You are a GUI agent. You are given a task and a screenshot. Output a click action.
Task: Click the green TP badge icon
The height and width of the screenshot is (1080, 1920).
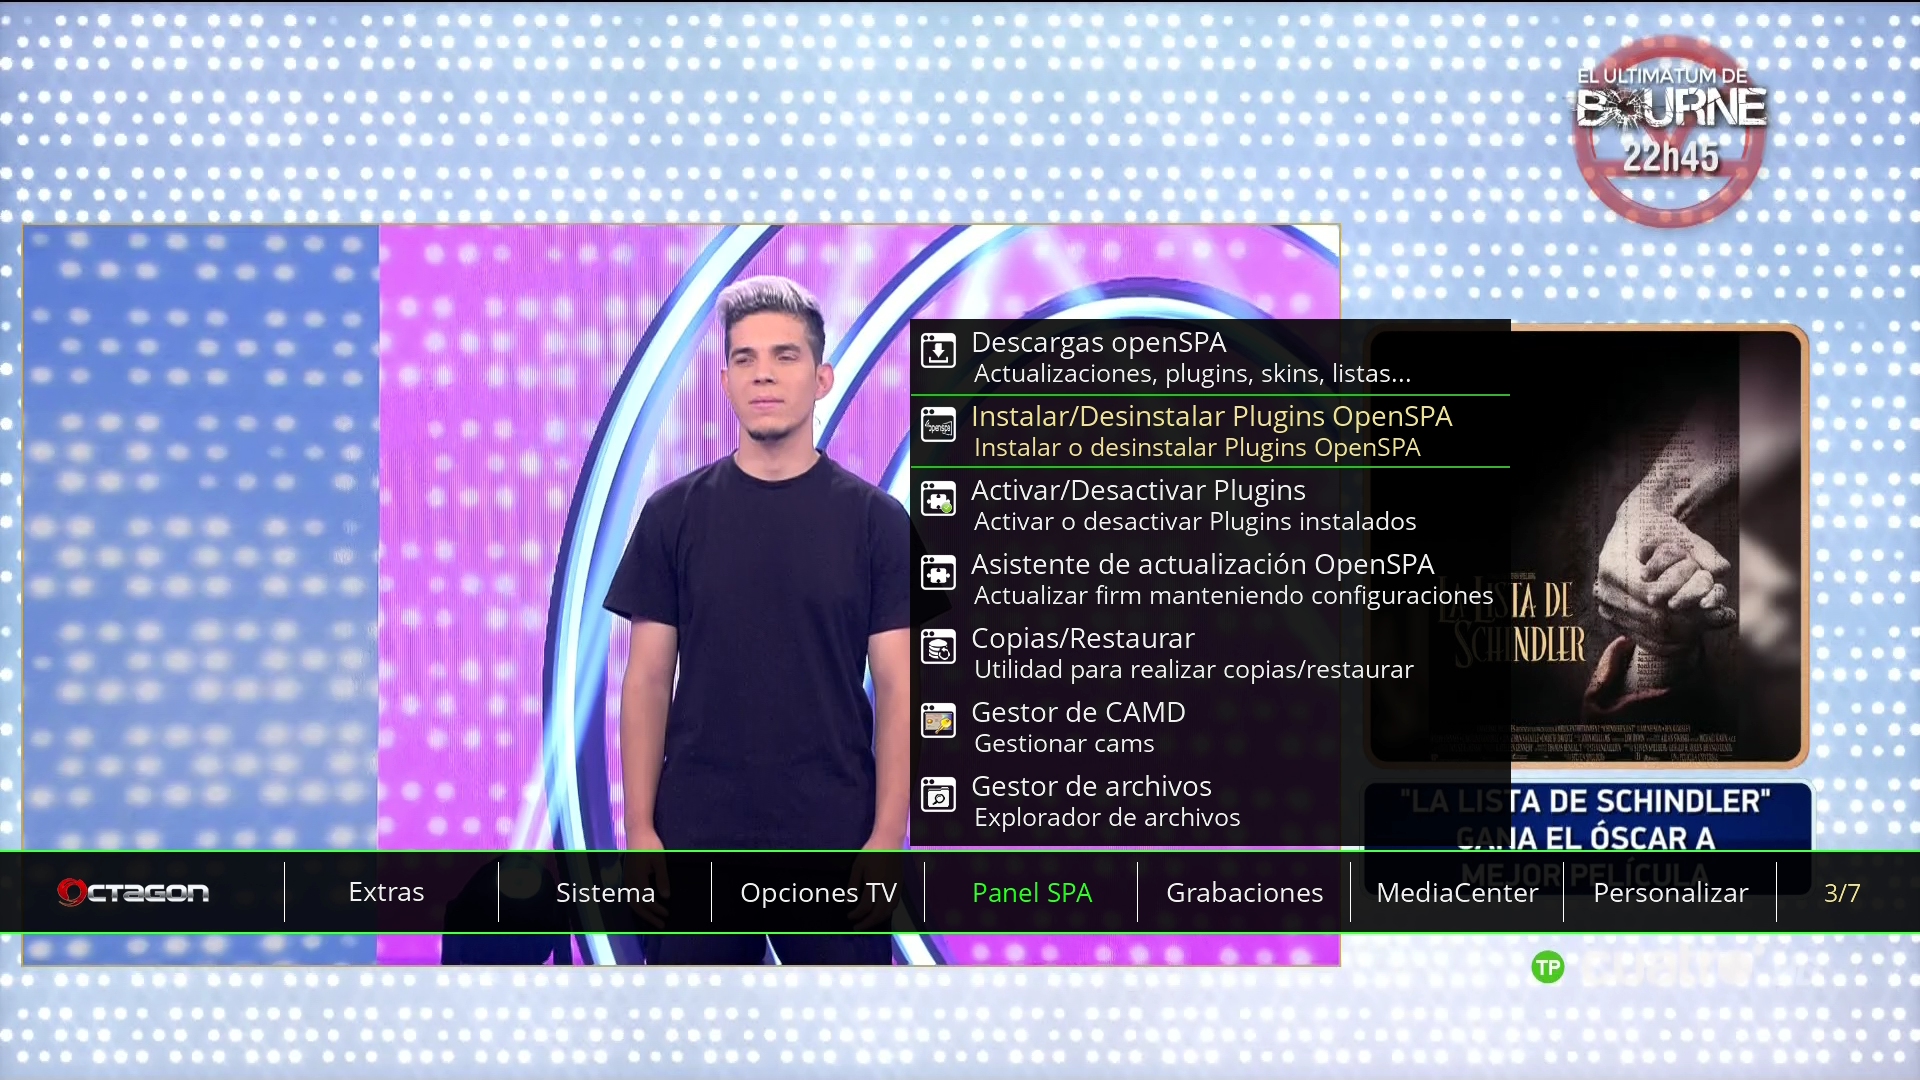tap(1547, 967)
